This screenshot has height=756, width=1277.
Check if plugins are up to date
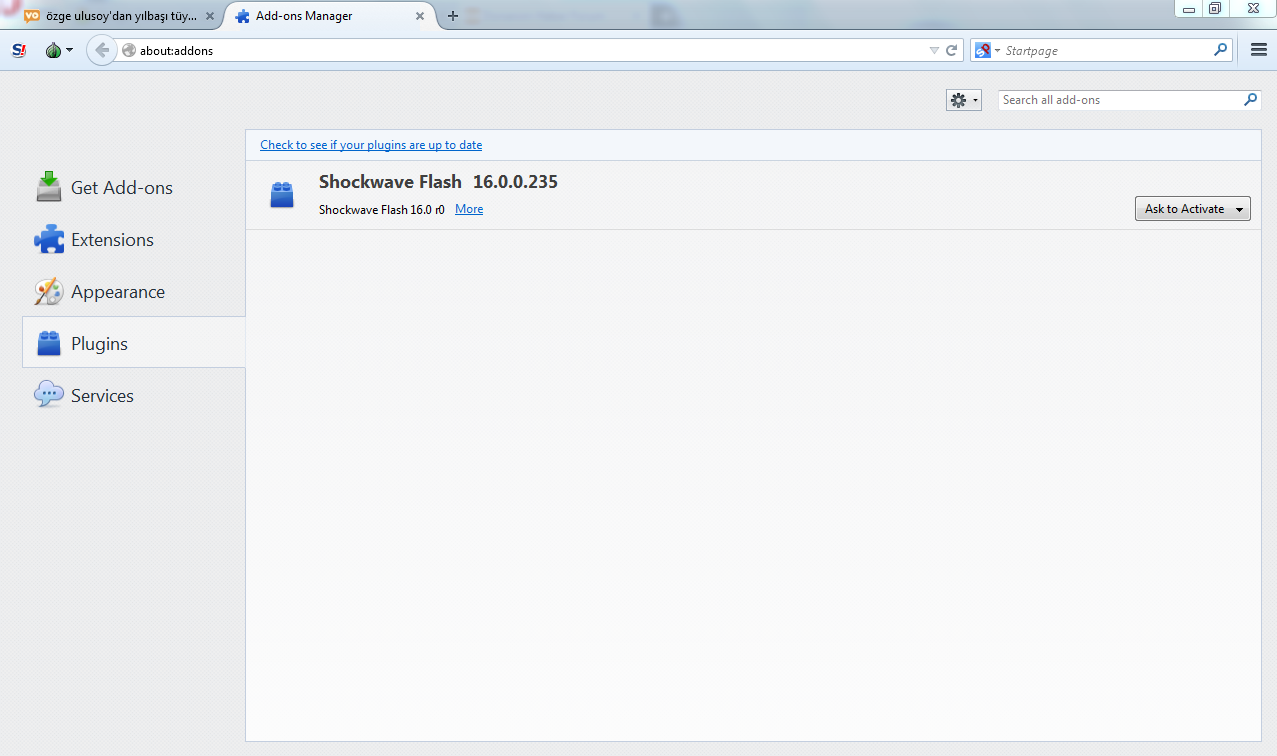tap(371, 145)
